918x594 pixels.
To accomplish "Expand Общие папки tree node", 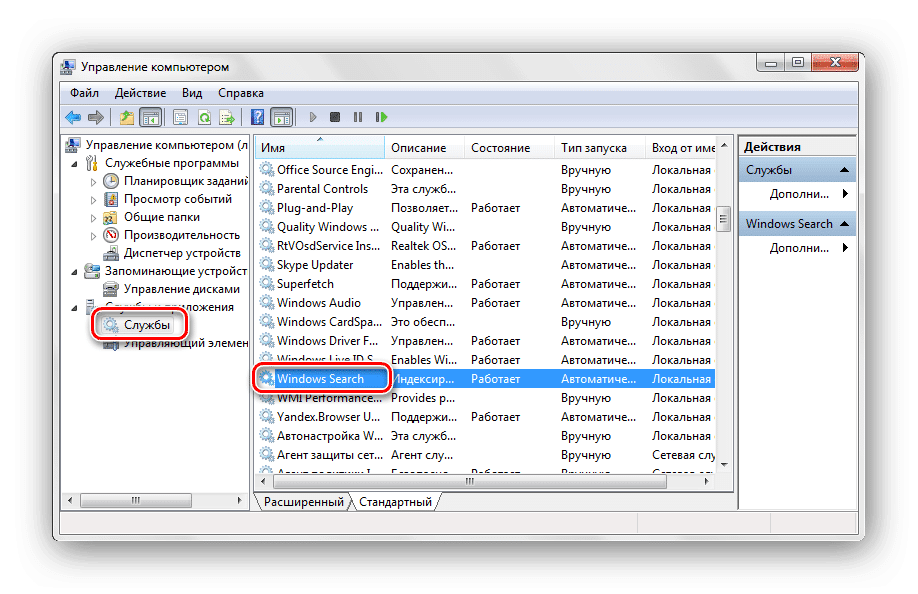I will (93, 218).
